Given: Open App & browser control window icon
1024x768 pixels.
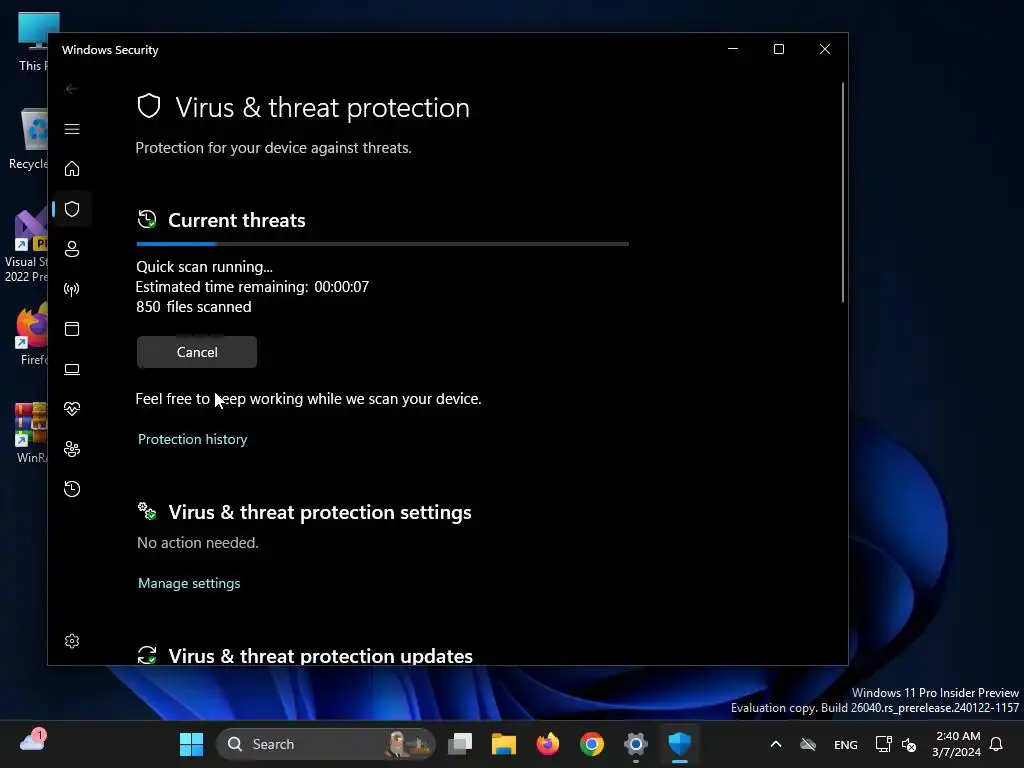Looking at the screenshot, I should [x=72, y=328].
